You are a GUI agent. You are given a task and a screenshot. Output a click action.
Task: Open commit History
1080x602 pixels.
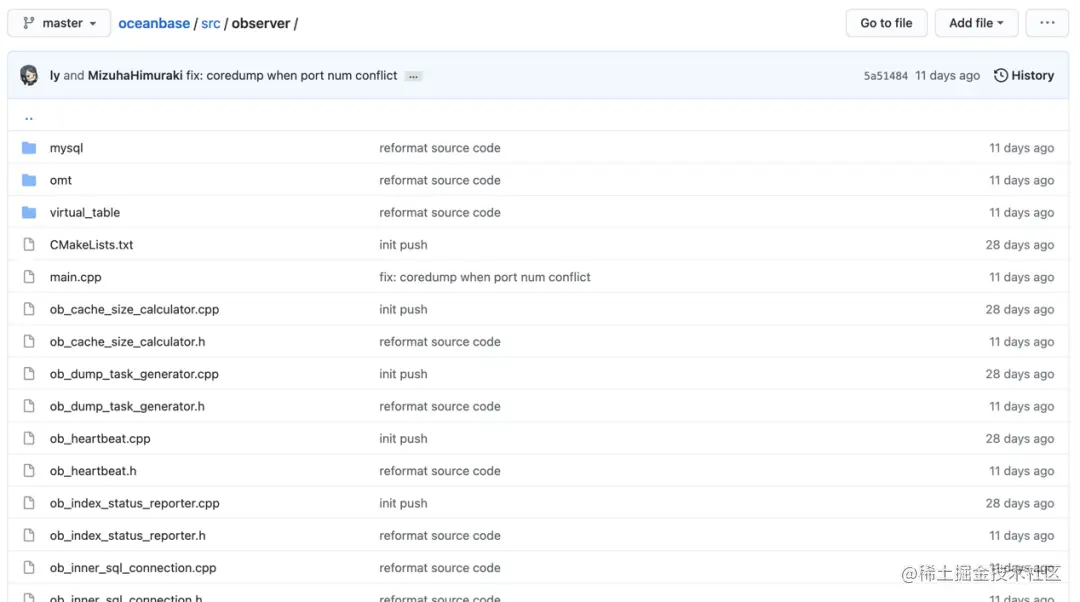point(1024,75)
